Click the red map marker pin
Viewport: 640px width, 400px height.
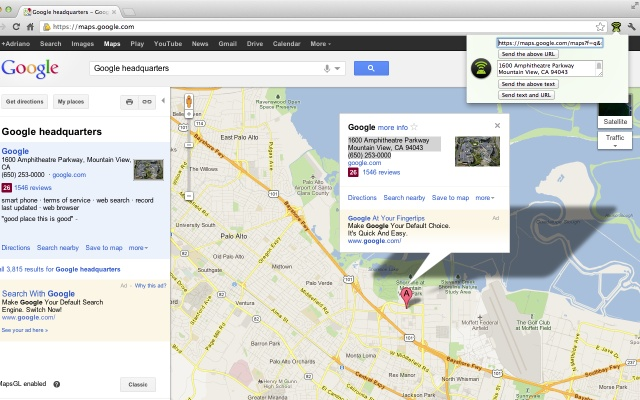pyautogui.click(x=406, y=296)
